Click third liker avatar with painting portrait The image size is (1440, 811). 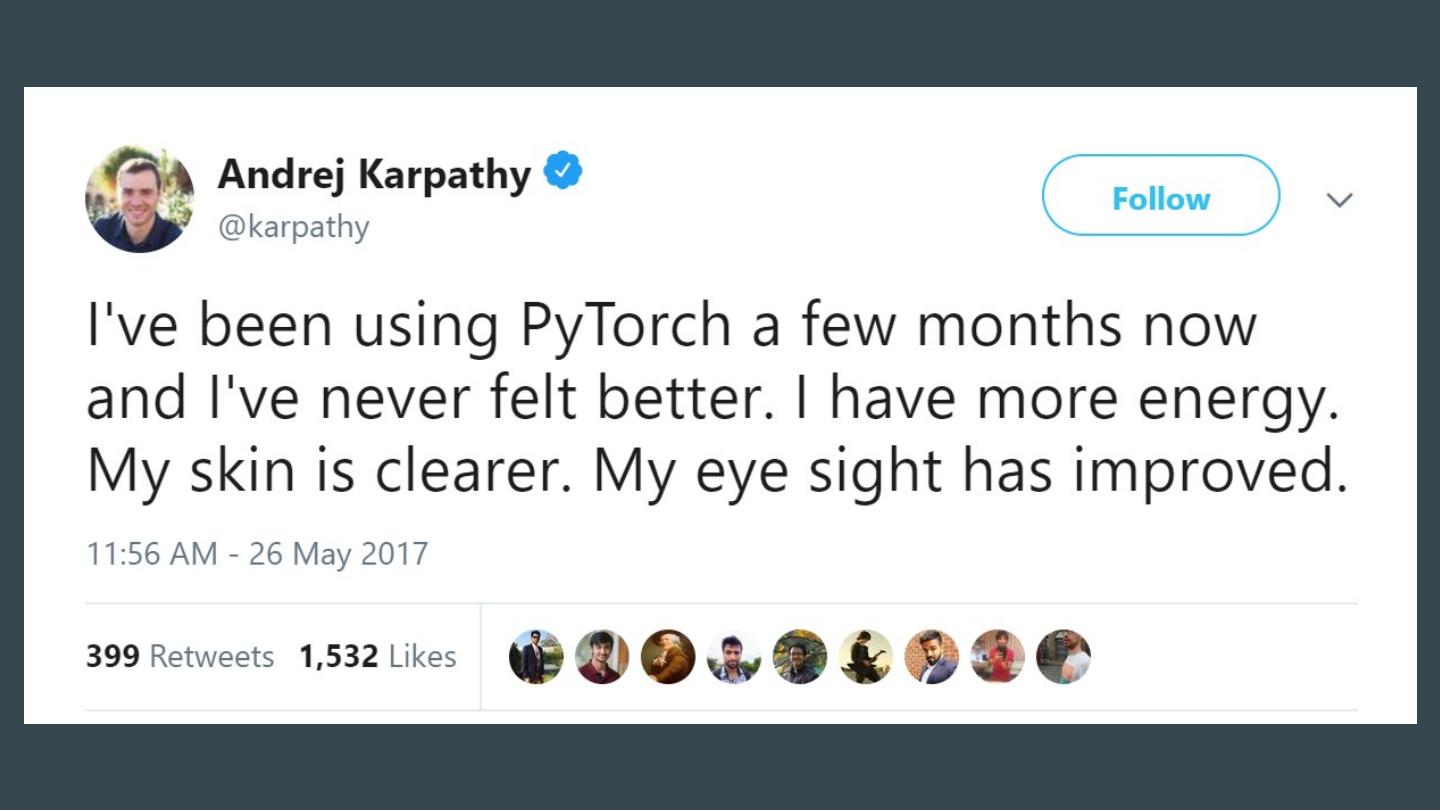[668, 657]
